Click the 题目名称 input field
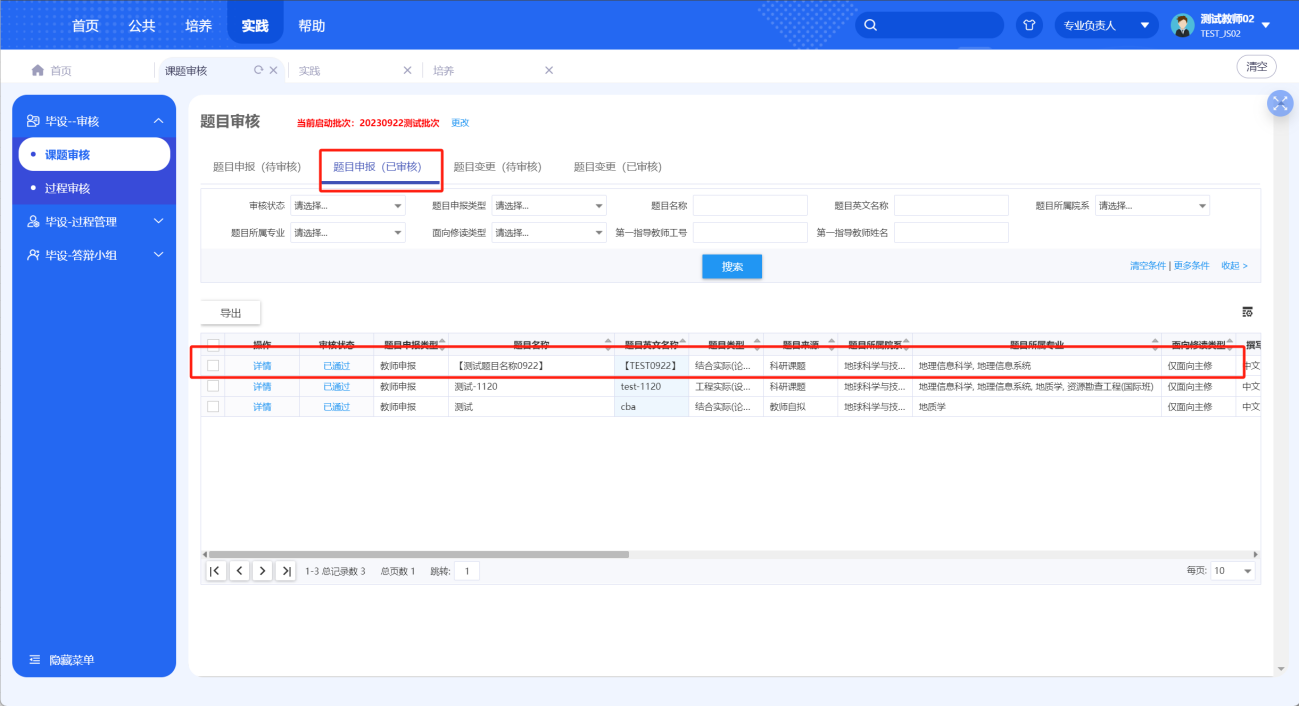Image resolution: width=1299 pixels, height=706 pixels. (x=750, y=206)
